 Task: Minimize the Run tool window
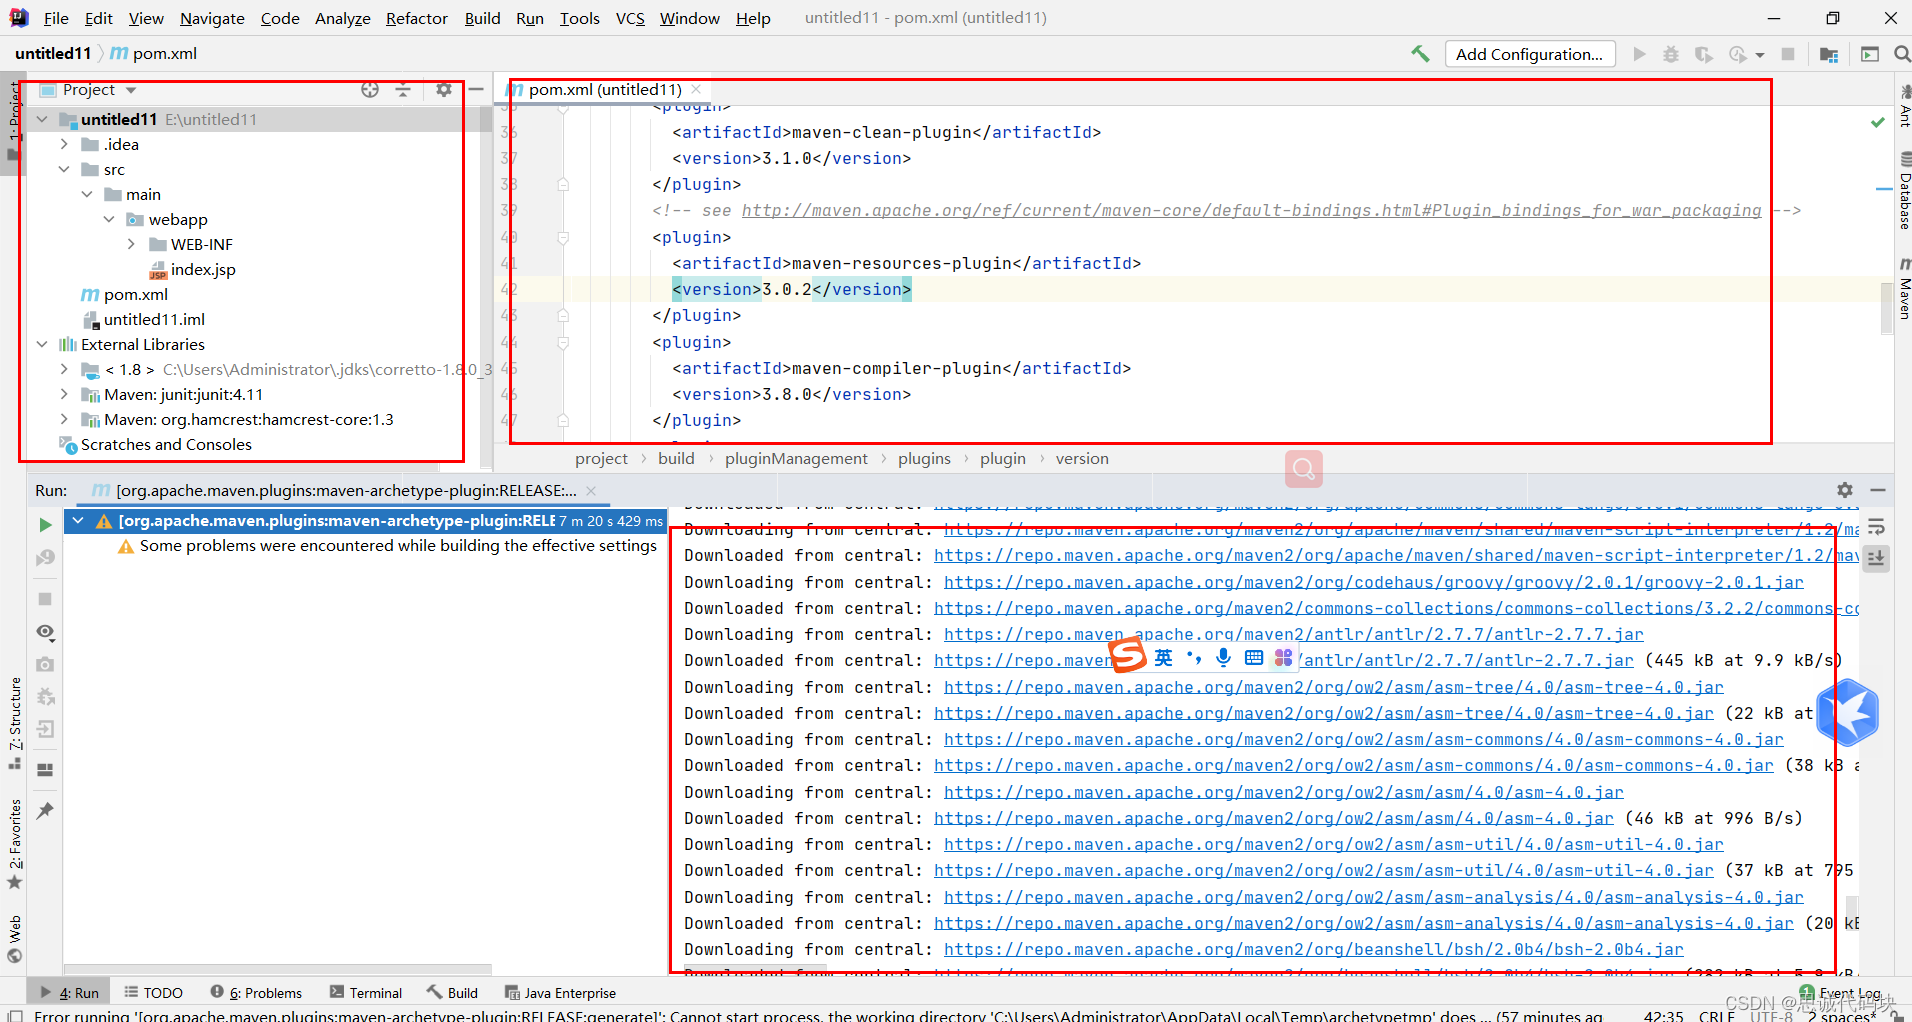(1878, 490)
